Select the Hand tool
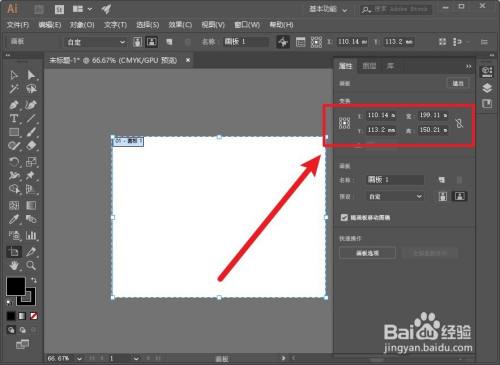Viewport: 500px width, 365px height. [x=14, y=265]
